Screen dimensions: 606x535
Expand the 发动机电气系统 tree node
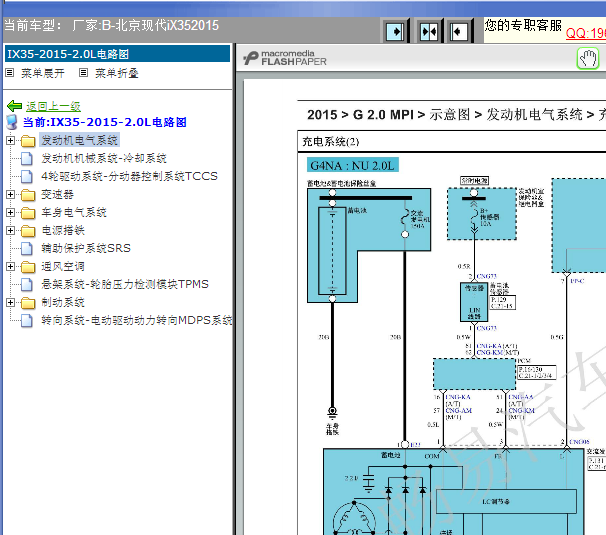tap(10, 141)
